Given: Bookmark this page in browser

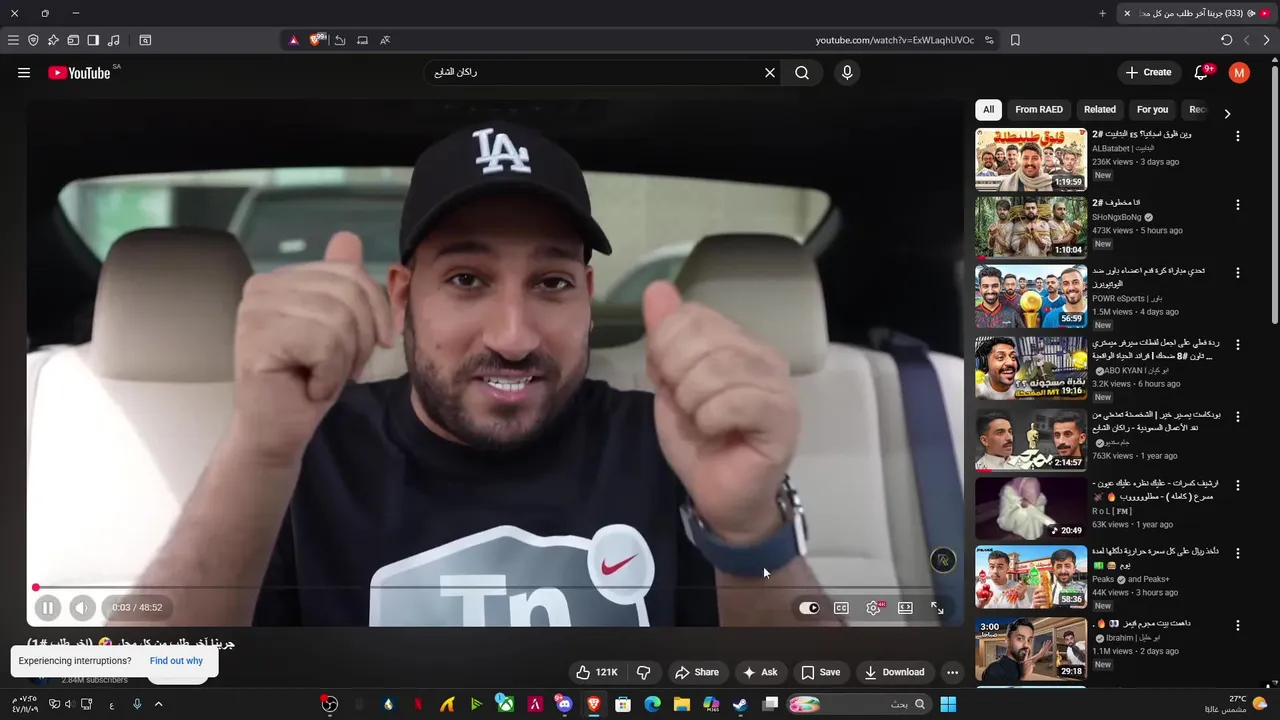Looking at the screenshot, I should (1015, 40).
